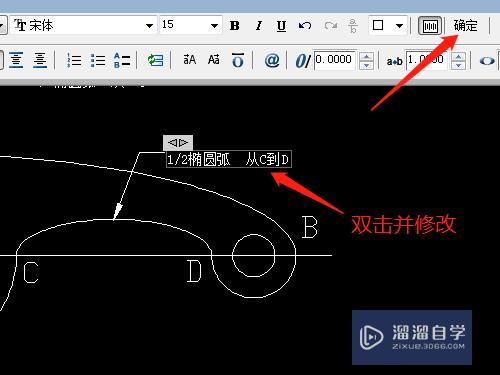The height and width of the screenshot is (375, 500).
Task: Toggle Underline text formatting
Action: (281, 26)
